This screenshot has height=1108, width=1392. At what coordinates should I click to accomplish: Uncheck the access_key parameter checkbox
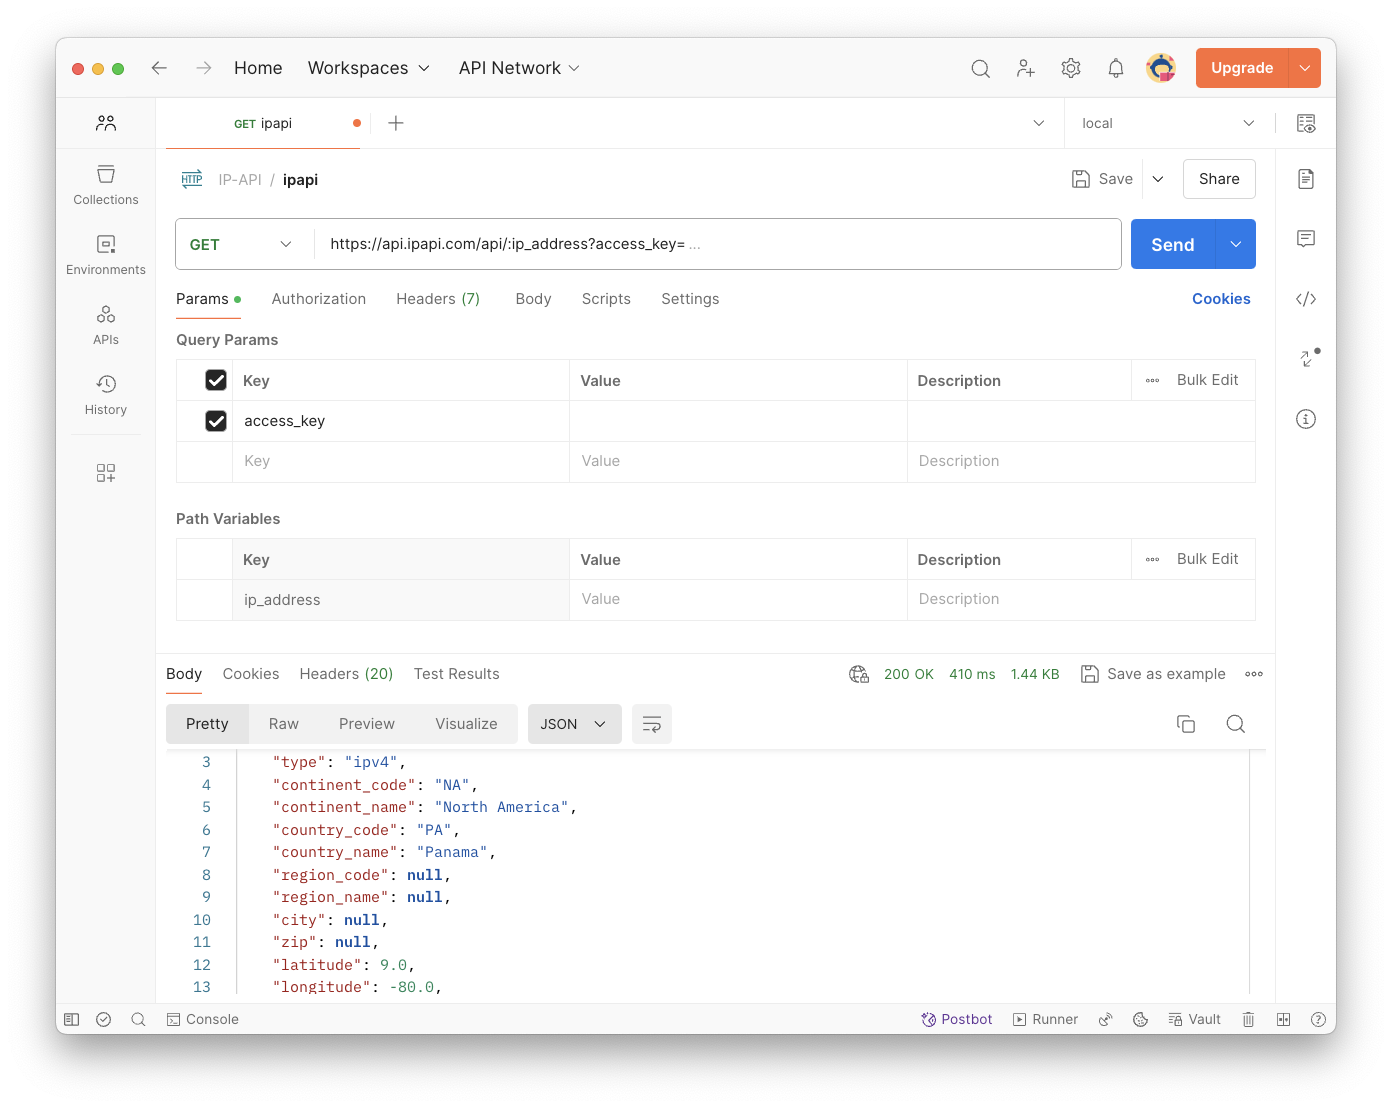coord(216,421)
